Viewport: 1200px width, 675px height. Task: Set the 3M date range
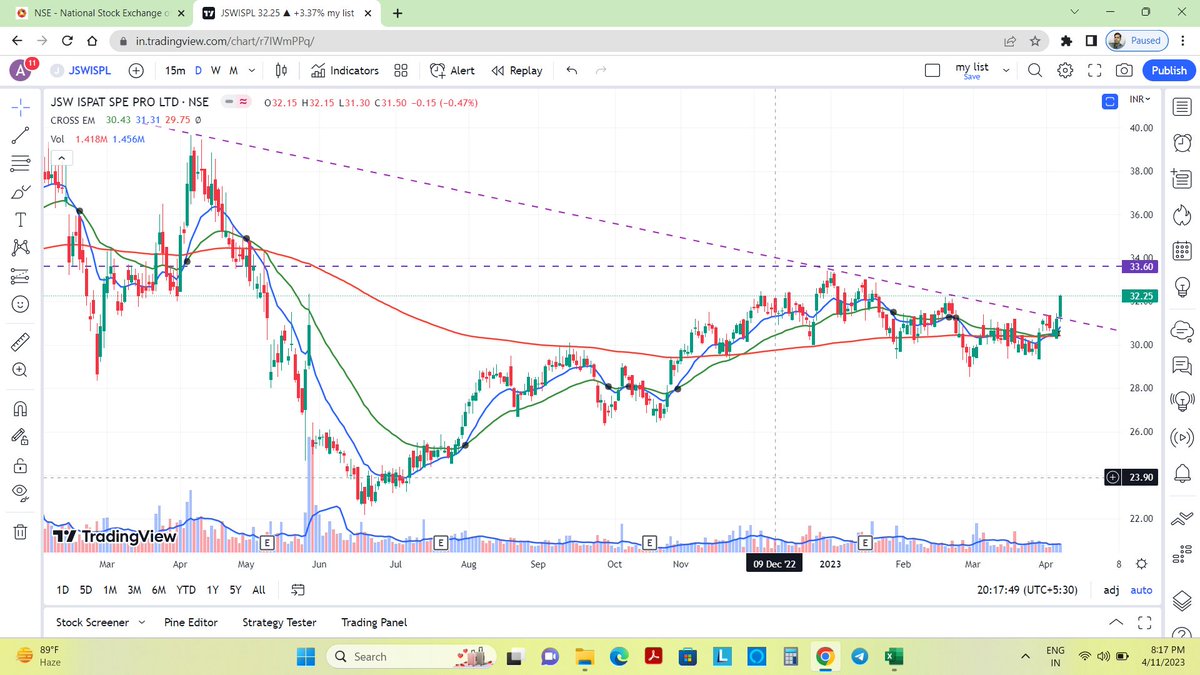(x=134, y=590)
